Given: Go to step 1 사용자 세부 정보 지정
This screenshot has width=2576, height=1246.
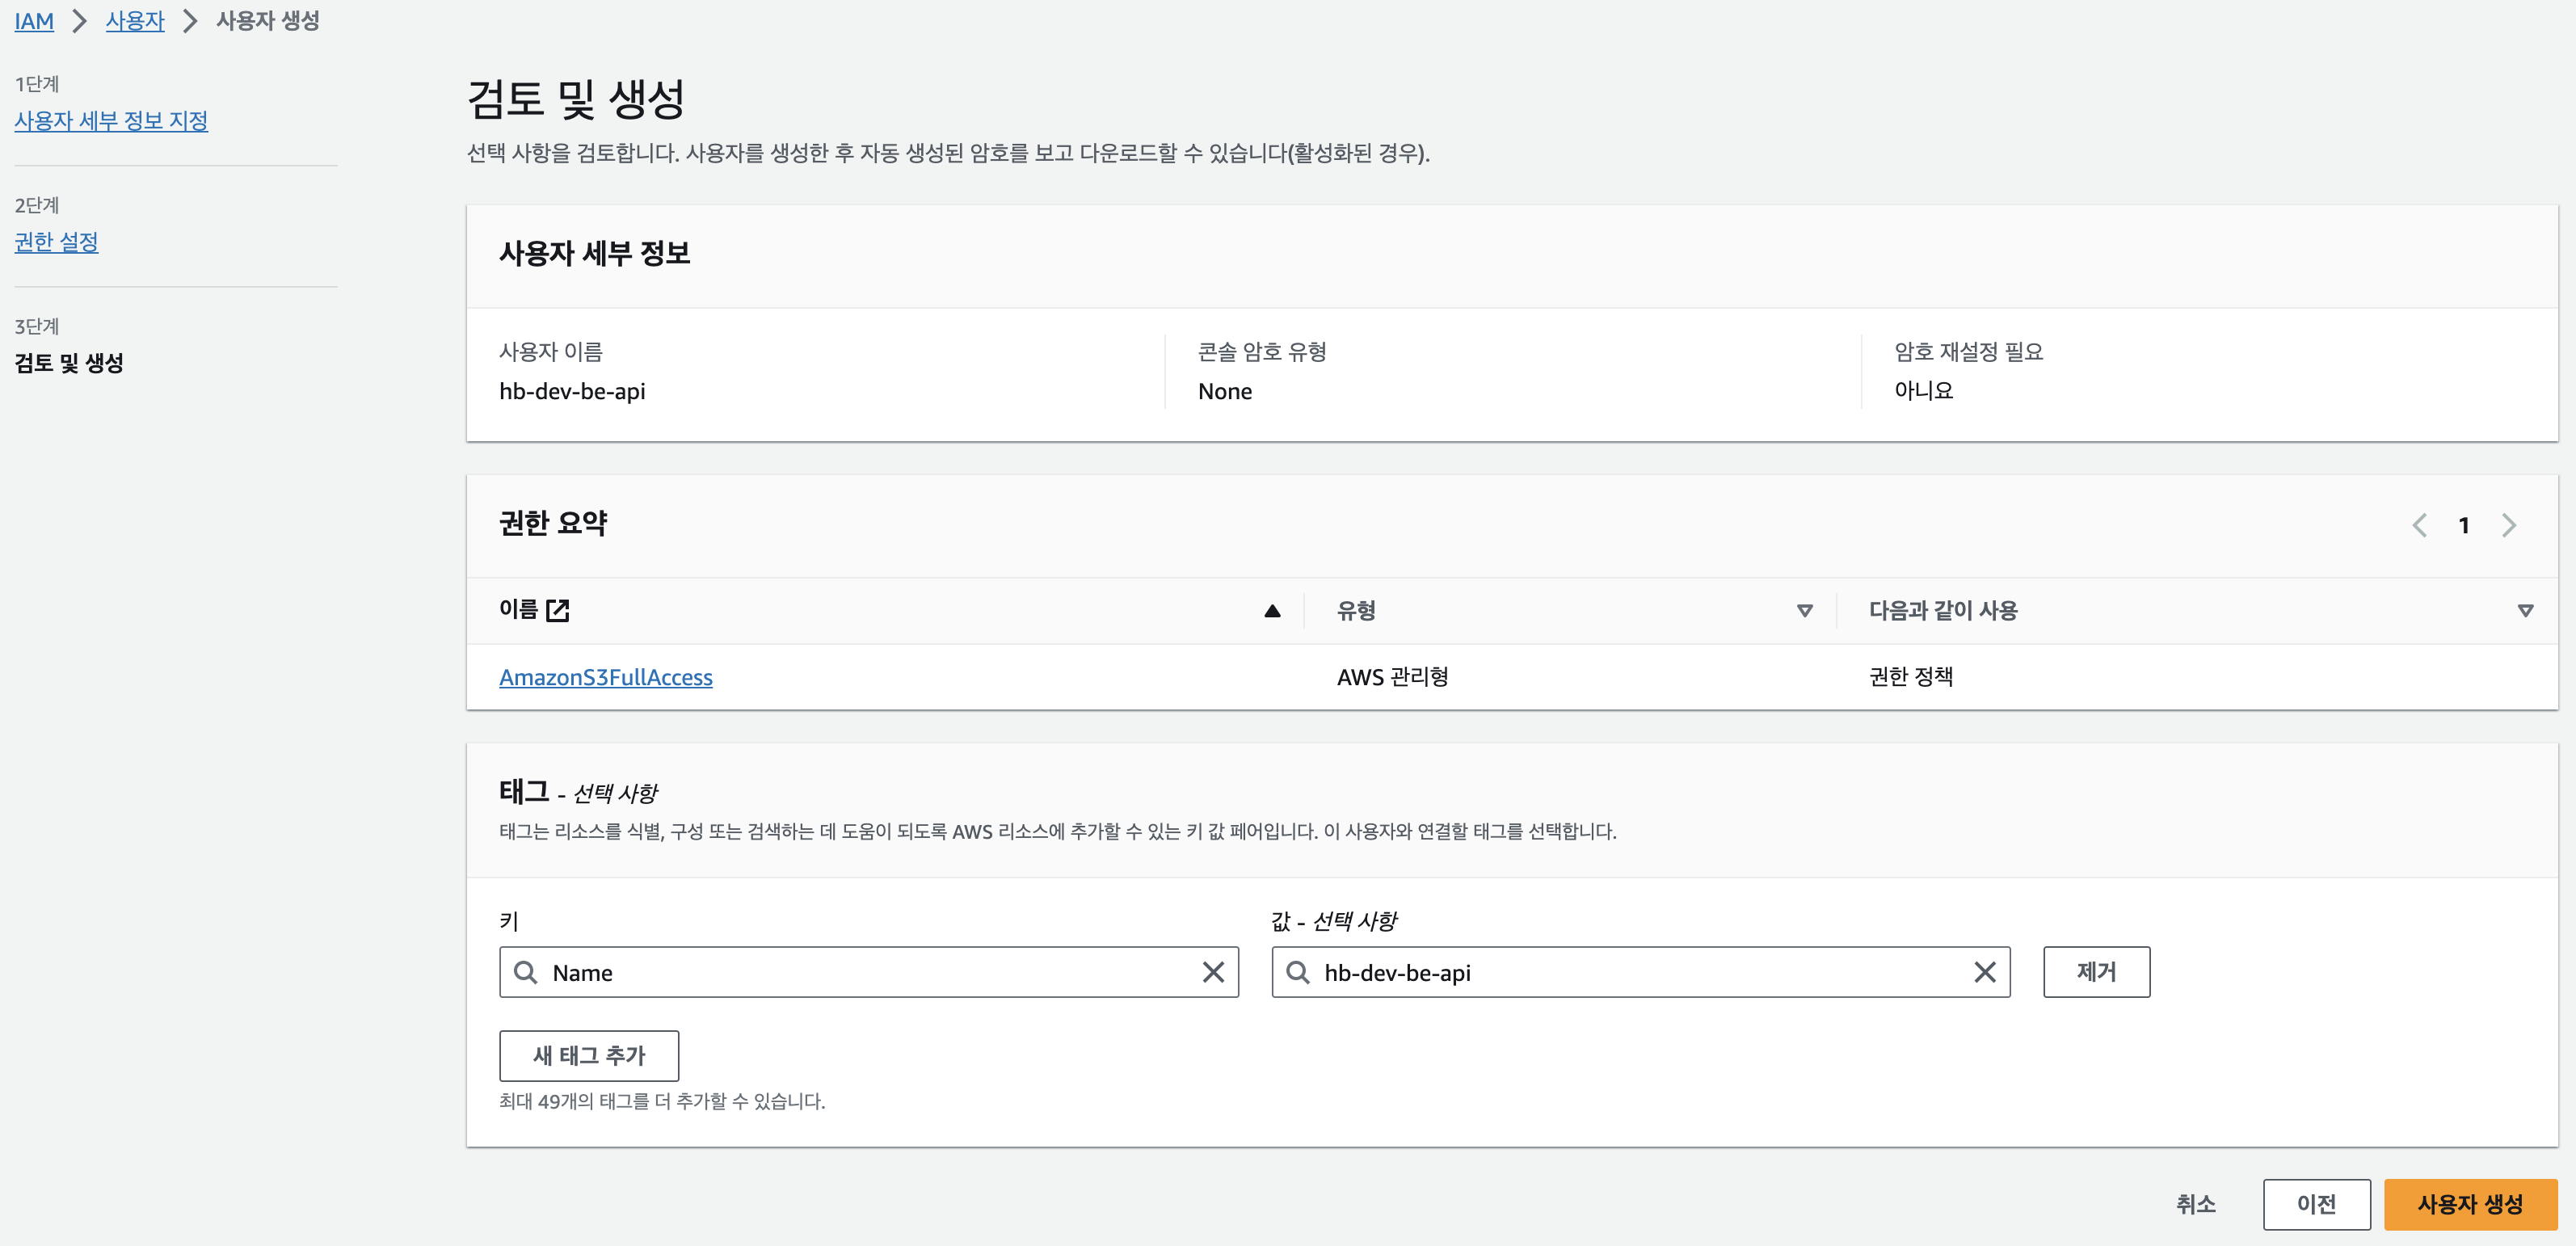Looking at the screenshot, I should click(111, 121).
